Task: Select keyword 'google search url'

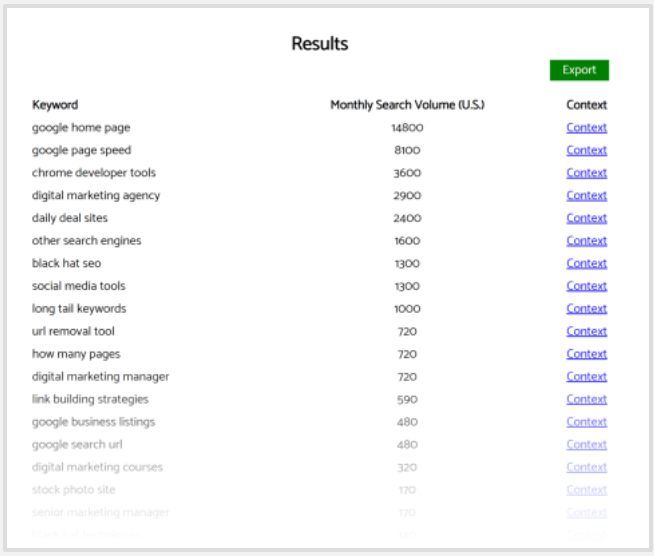Action: pyautogui.click(x=77, y=445)
